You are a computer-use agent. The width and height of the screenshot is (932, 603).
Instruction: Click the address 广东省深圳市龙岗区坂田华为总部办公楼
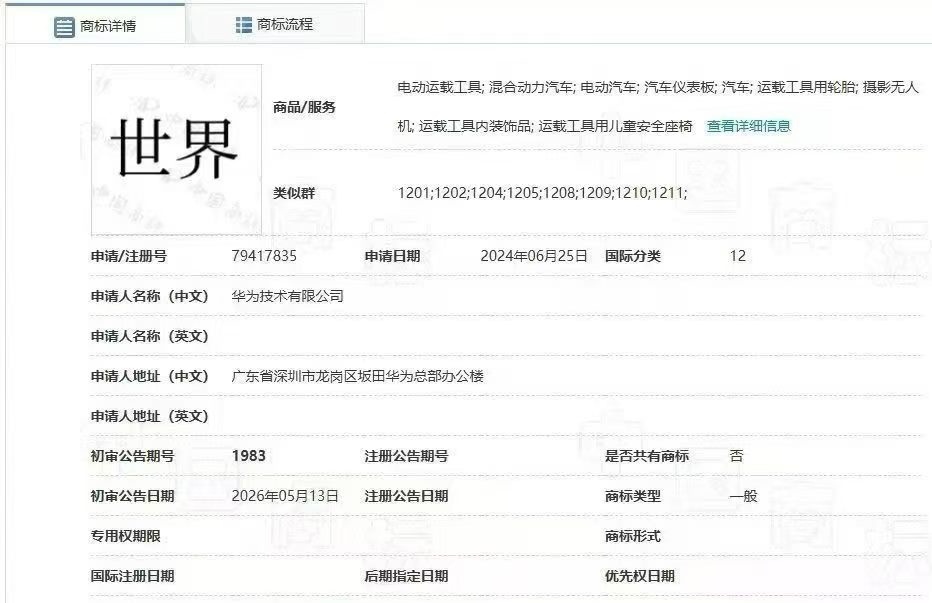tap(357, 376)
